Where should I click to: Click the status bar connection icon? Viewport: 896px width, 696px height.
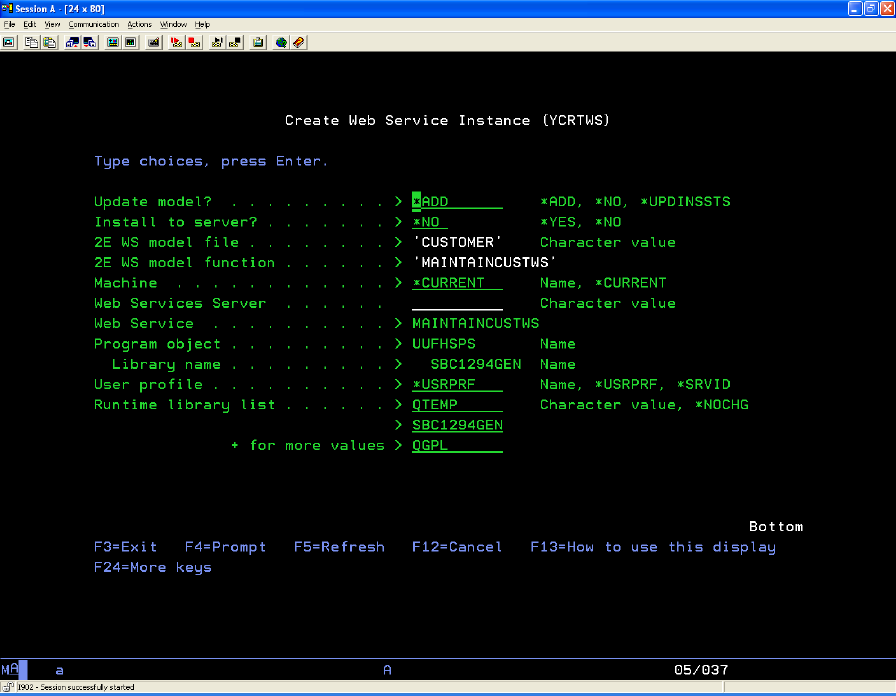(8, 687)
